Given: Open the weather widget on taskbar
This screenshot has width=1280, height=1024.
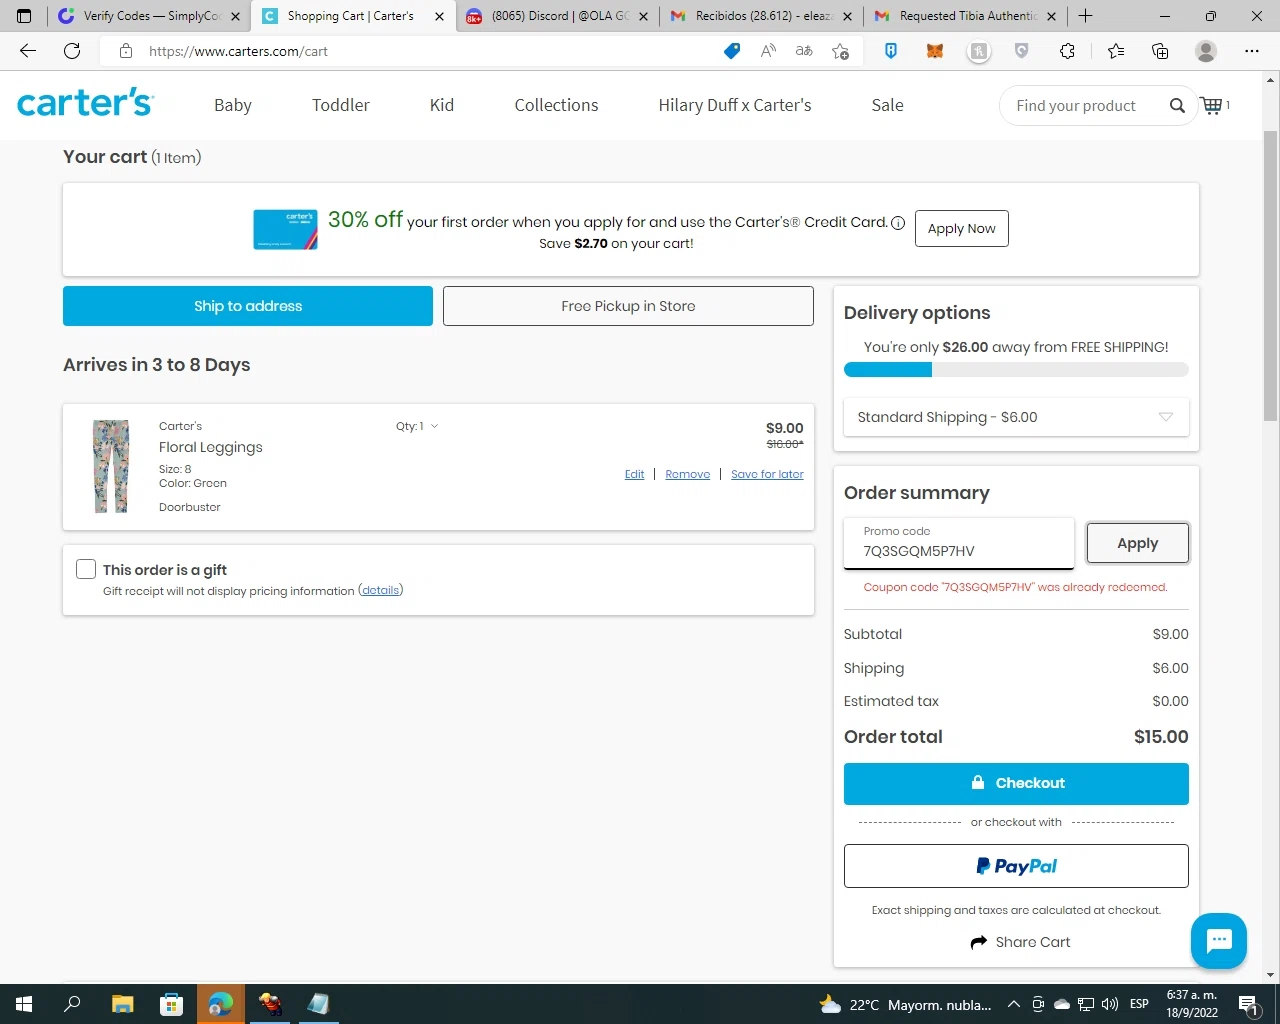Looking at the screenshot, I should coord(905,1004).
